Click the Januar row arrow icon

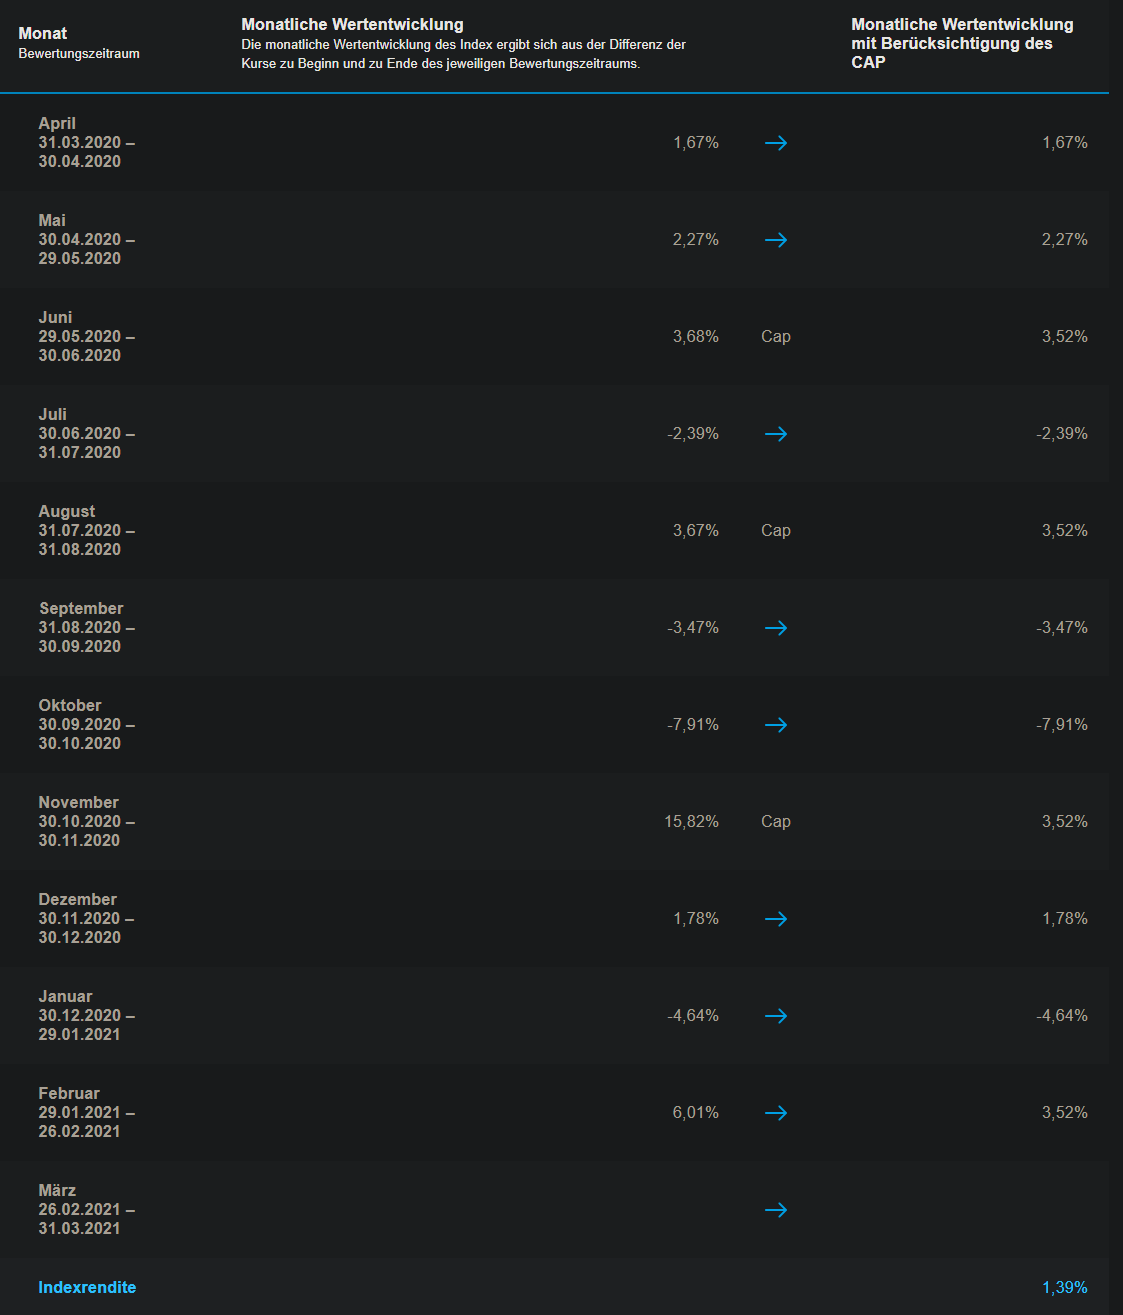[x=776, y=1016]
